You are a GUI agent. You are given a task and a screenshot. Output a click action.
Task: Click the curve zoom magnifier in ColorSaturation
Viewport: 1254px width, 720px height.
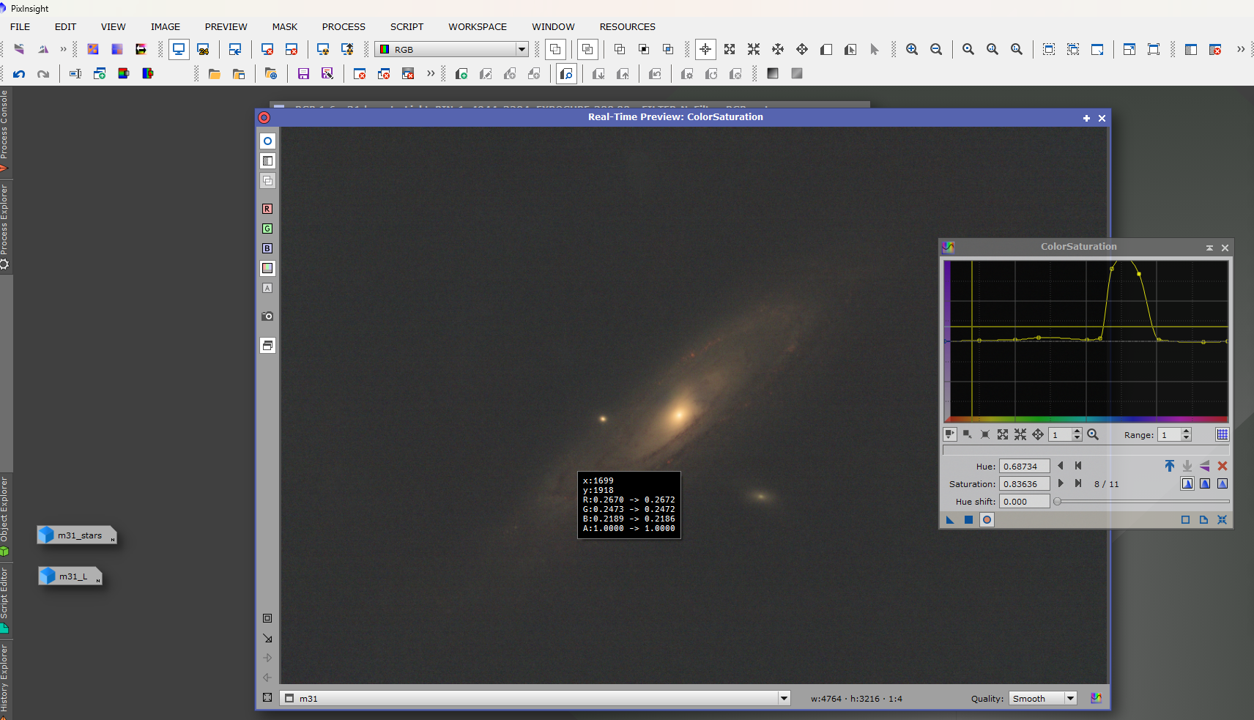(1093, 435)
